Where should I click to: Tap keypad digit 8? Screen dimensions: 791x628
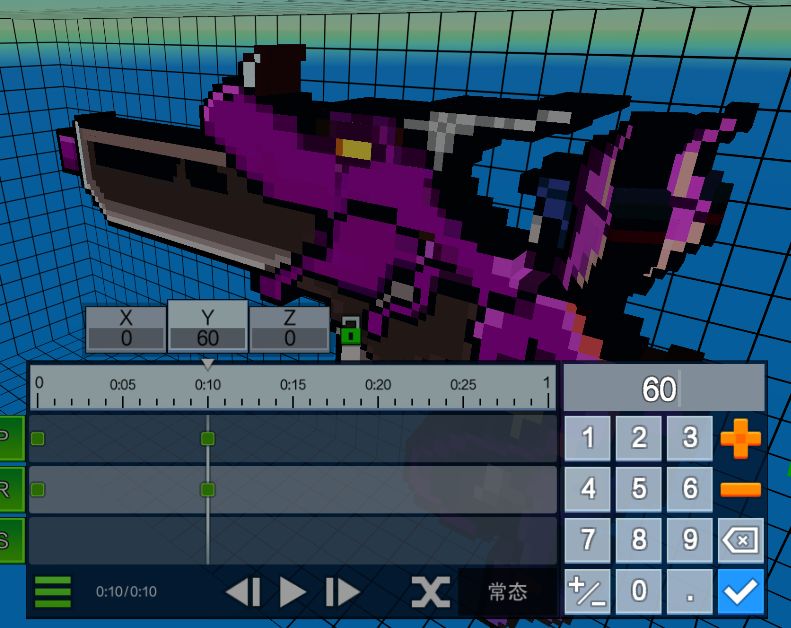(x=639, y=540)
